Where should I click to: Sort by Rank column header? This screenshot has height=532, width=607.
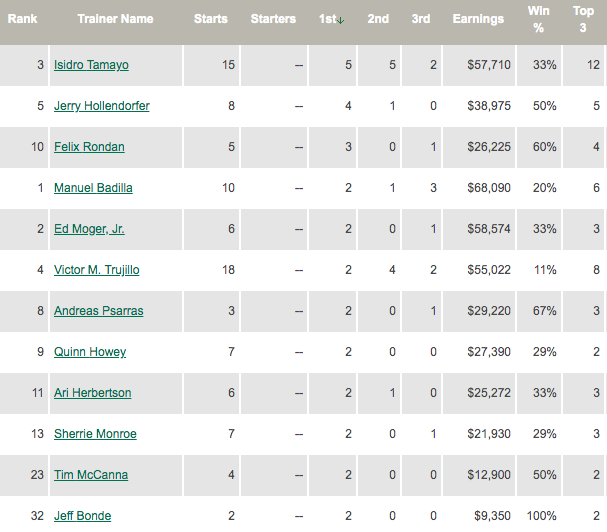point(23,19)
